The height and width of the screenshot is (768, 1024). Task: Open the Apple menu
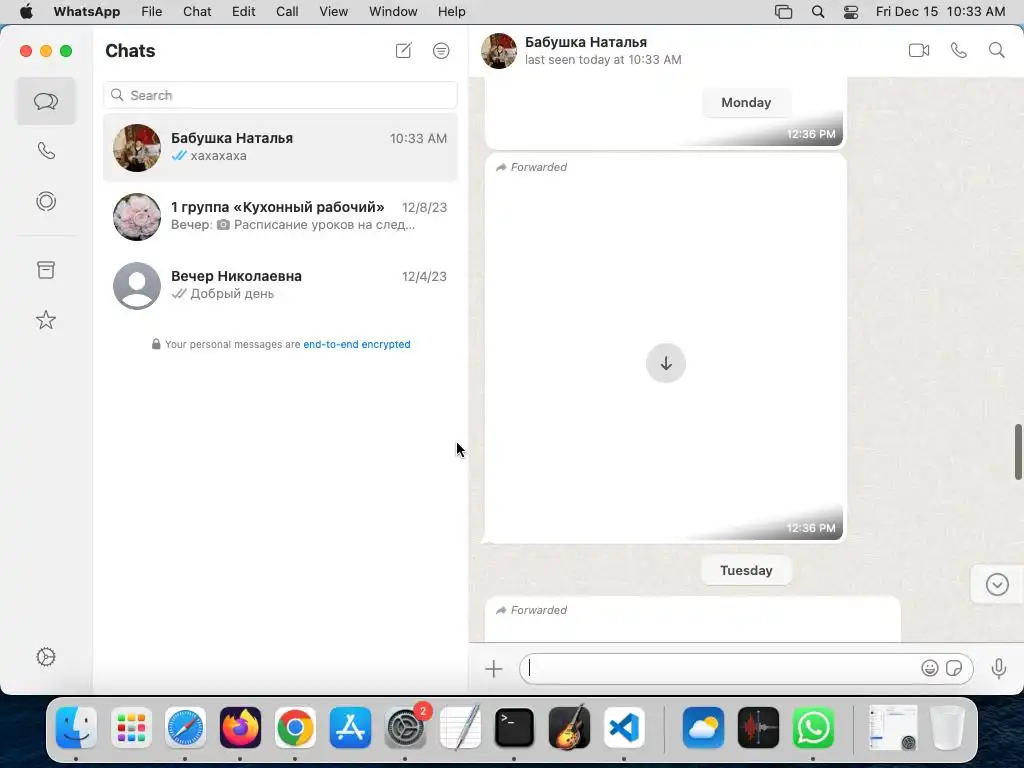pos(26,12)
